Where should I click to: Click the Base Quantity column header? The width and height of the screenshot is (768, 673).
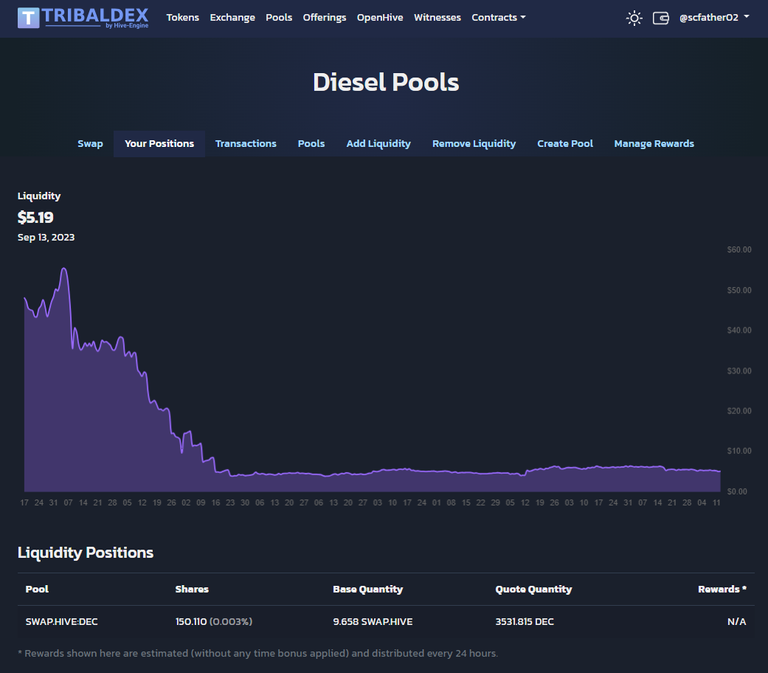pyautogui.click(x=368, y=589)
